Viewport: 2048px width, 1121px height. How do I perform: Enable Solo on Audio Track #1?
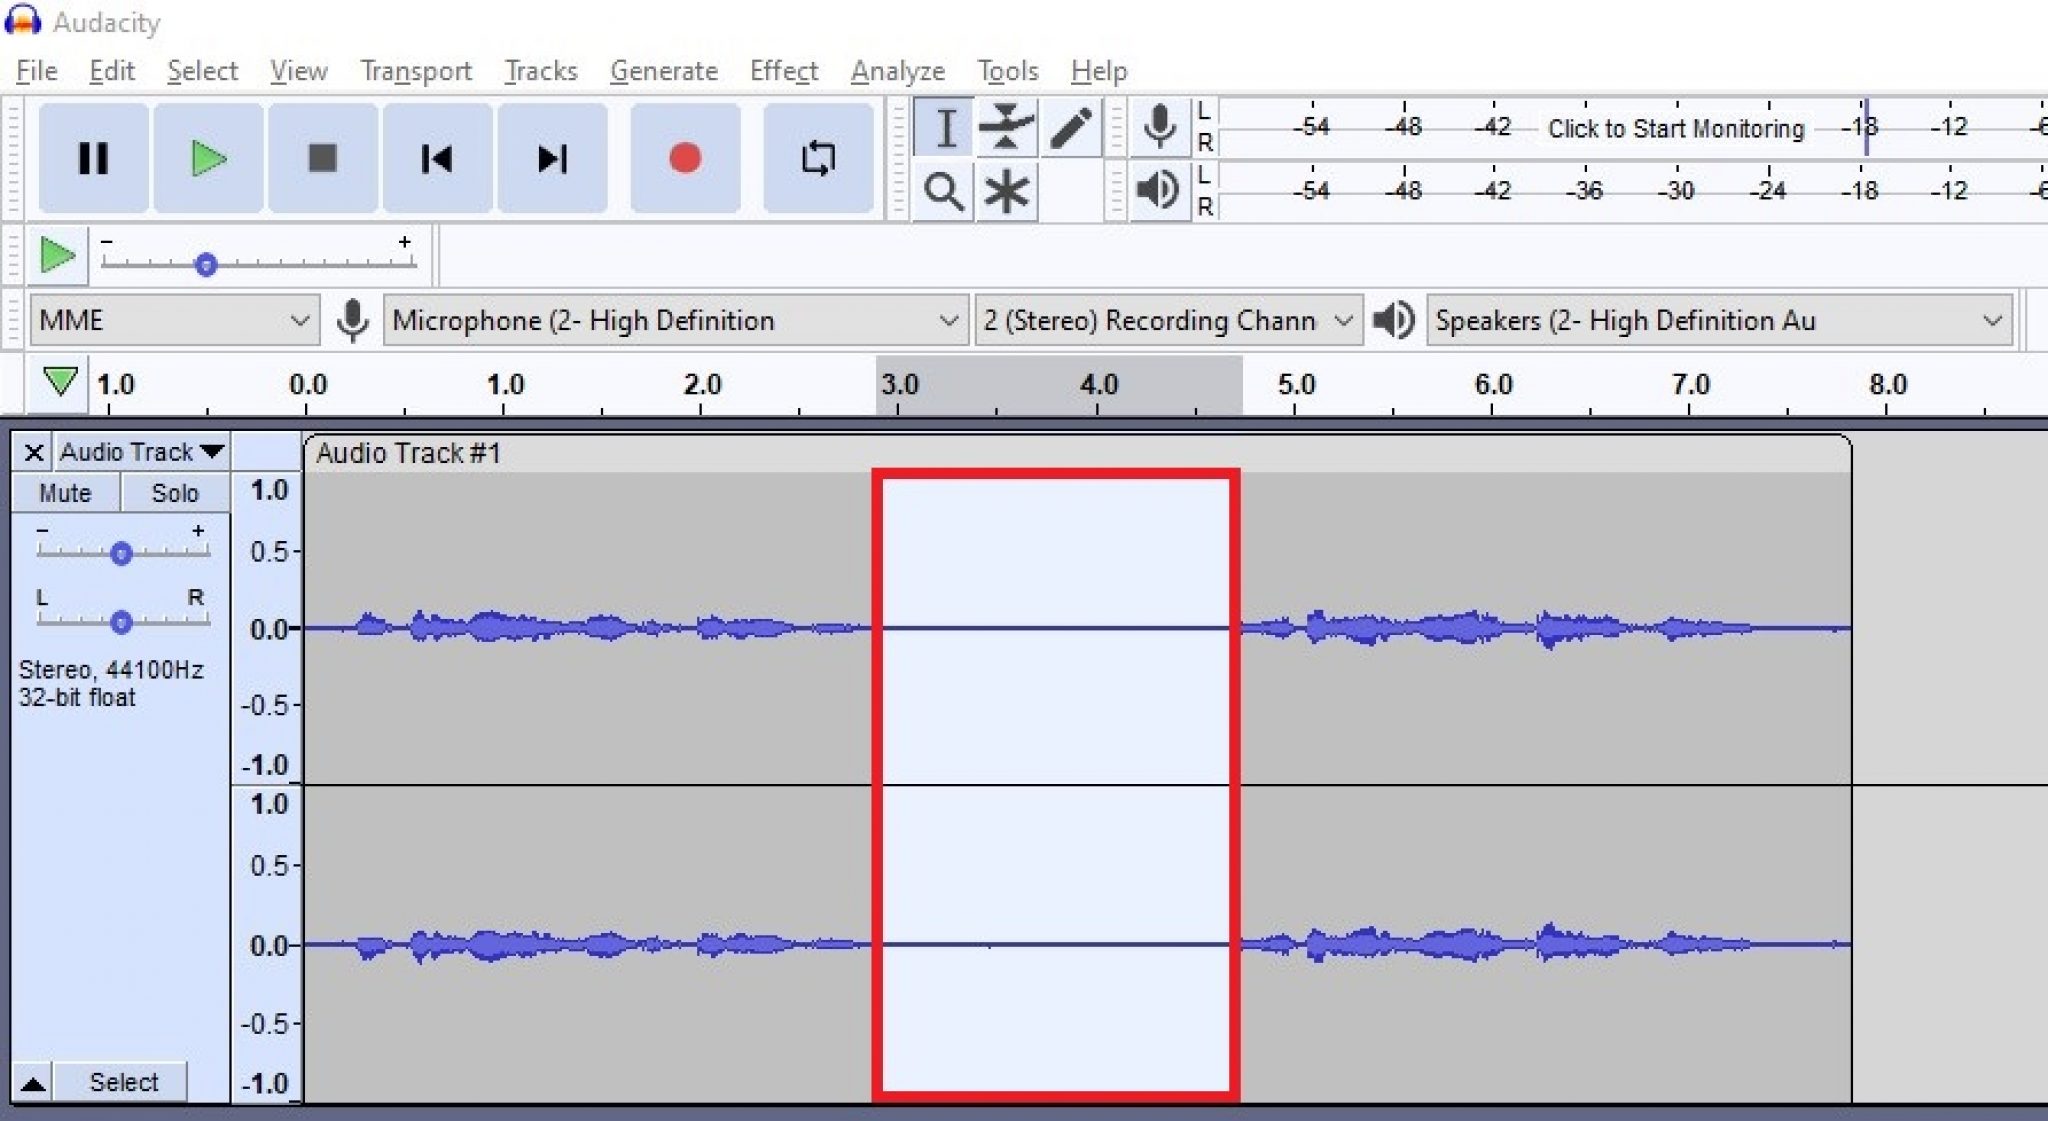coord(174,492)
